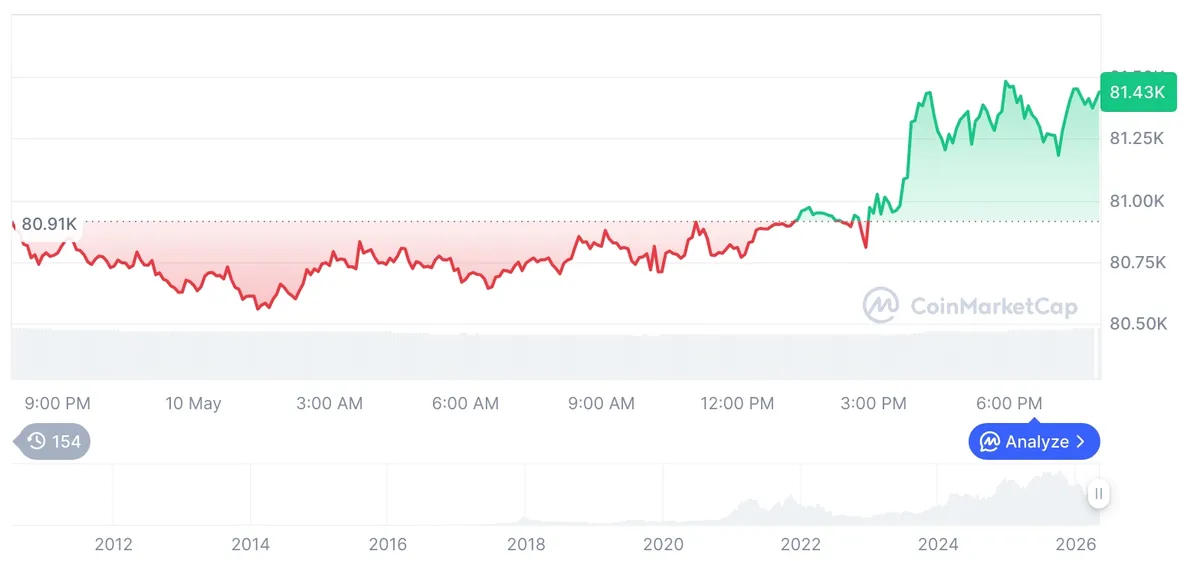The image size is (1200, 561).
Task: Open the Analyze AI button
Action: pyautogui.click(x=1034, y=441)
